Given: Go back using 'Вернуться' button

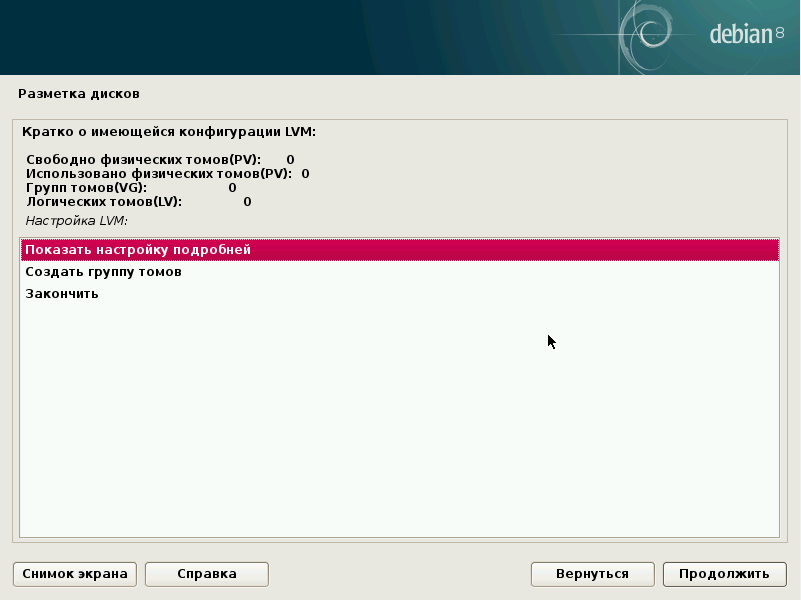Looking at the screenshot, I should [593, 574].
